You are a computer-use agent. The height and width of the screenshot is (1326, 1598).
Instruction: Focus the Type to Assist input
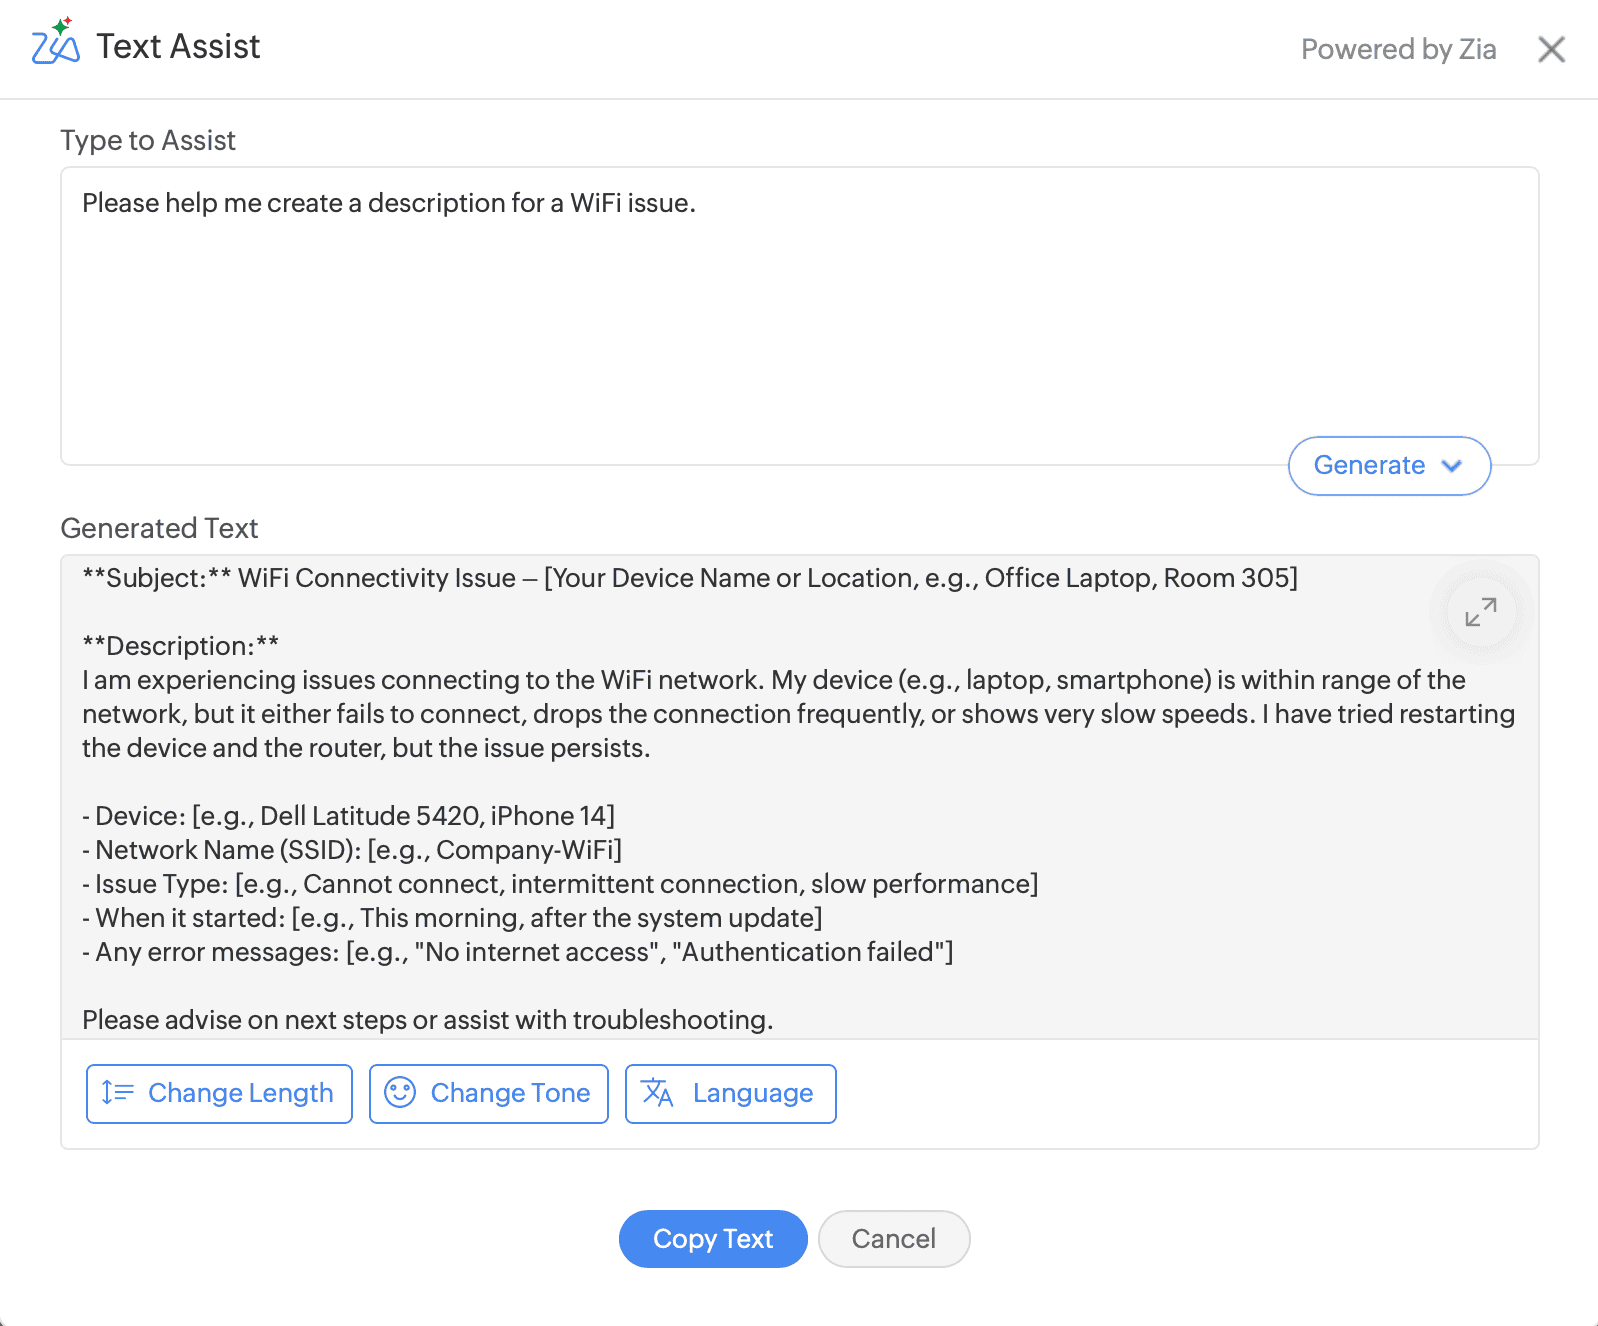point(800,316)
